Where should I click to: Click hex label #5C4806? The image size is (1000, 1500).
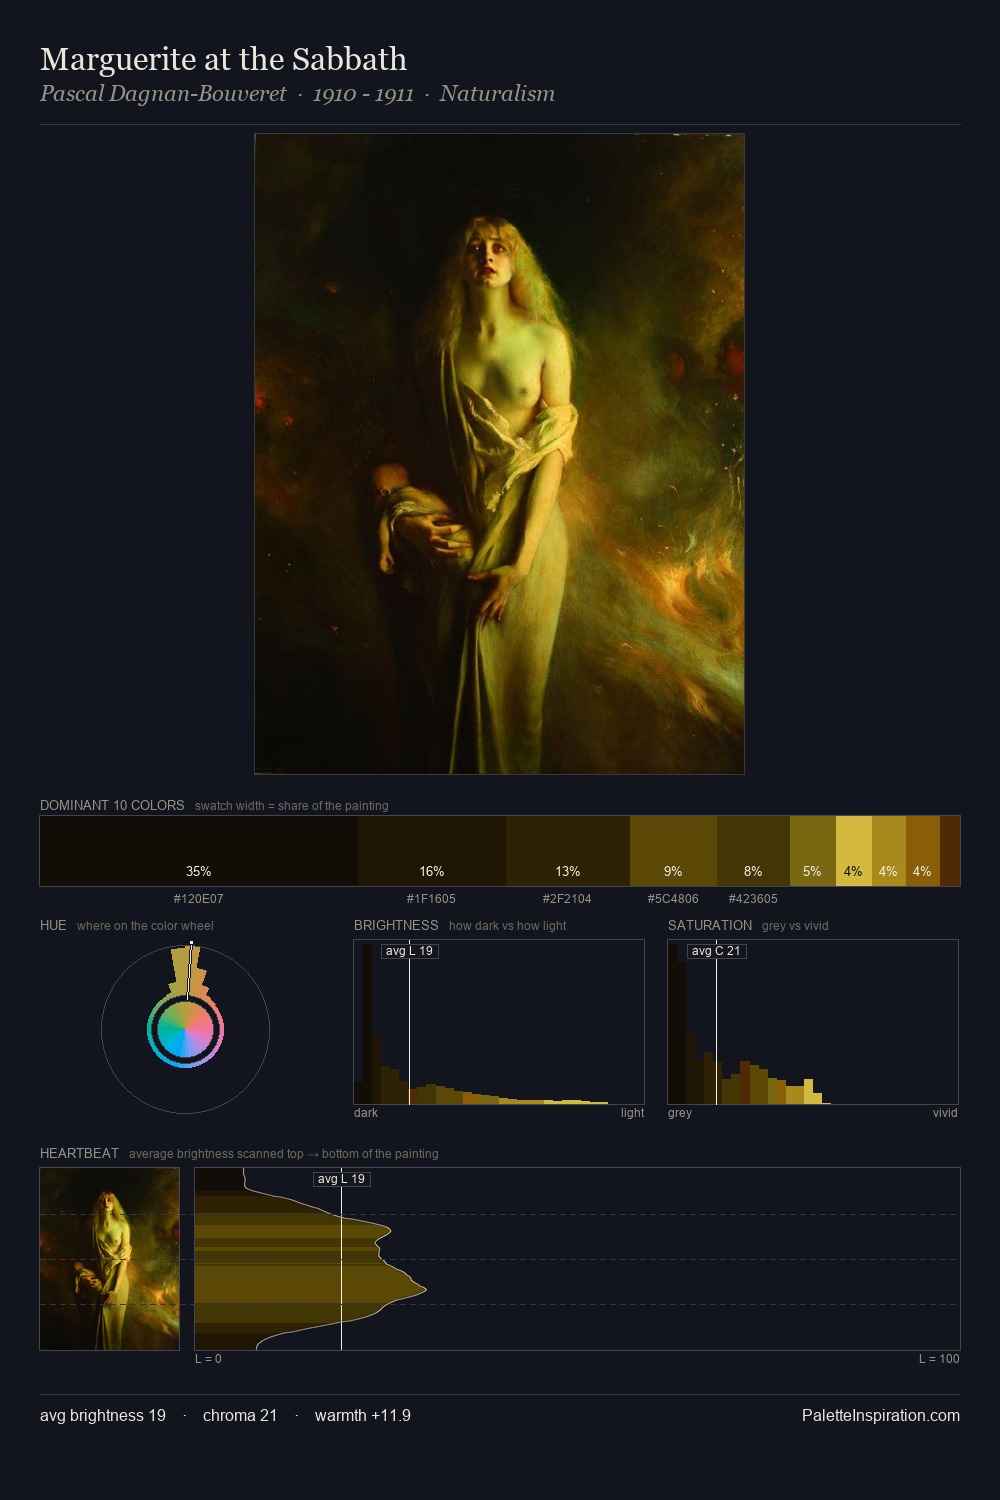[673, 899]
